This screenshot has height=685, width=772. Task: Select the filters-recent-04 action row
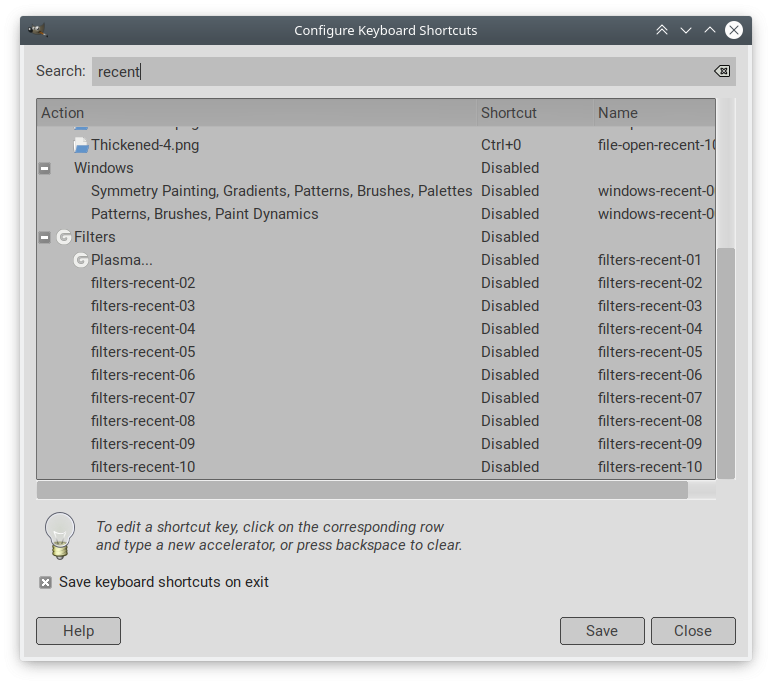(x=376, y=329)
